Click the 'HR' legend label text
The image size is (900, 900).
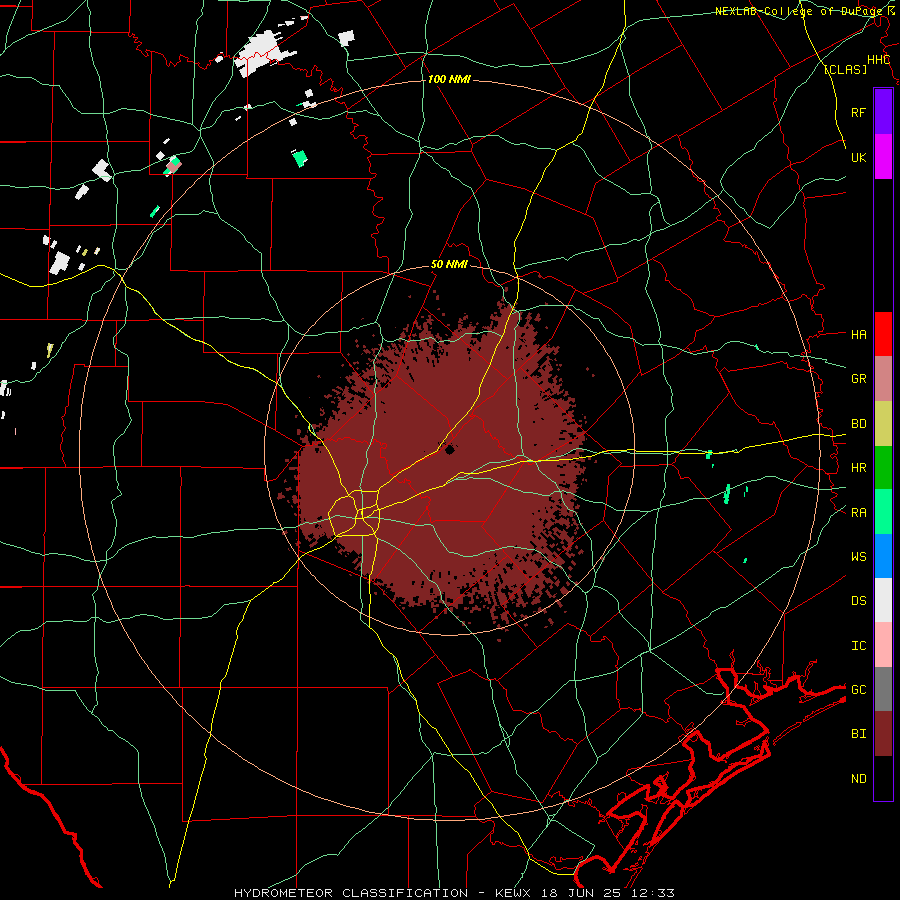(x=858, y=468)
